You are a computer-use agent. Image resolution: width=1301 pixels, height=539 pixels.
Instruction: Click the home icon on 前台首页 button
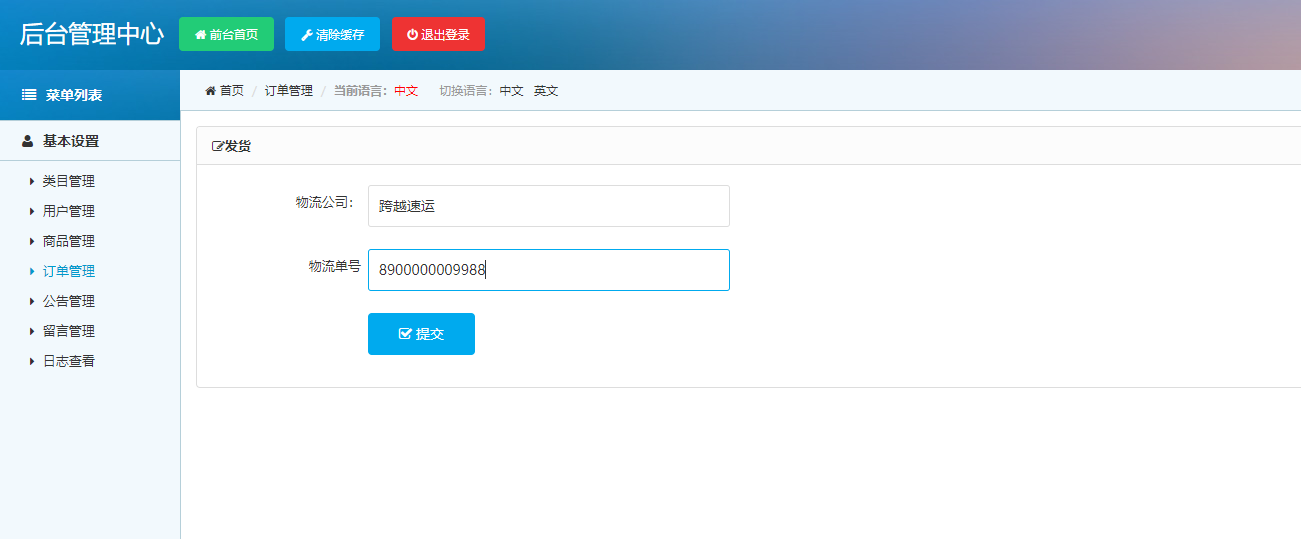coord(200,34)
